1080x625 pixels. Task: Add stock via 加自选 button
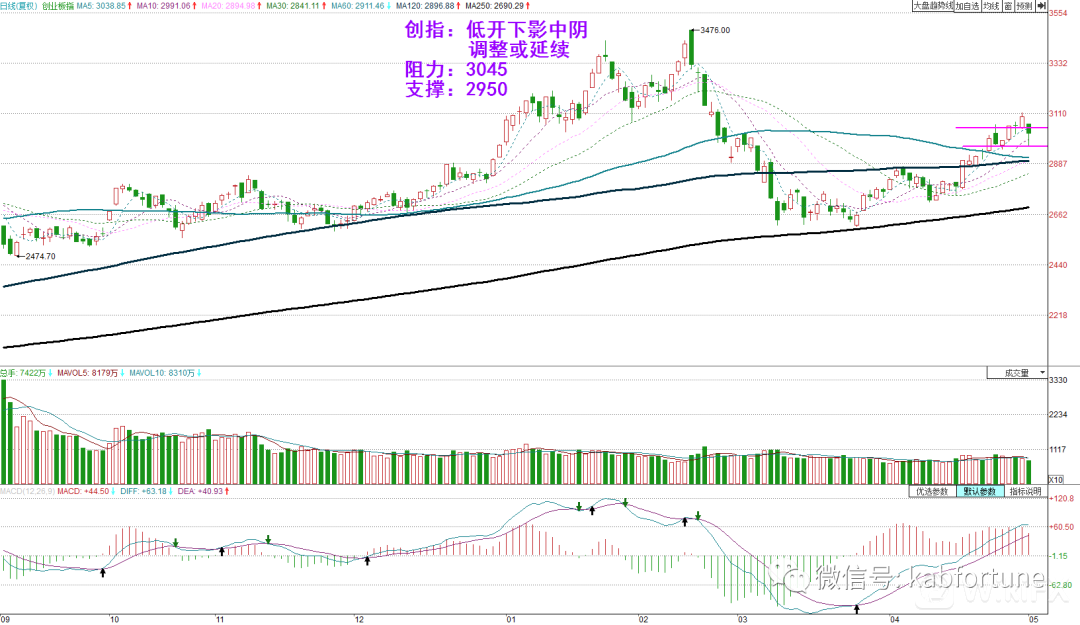click(966, 6)
